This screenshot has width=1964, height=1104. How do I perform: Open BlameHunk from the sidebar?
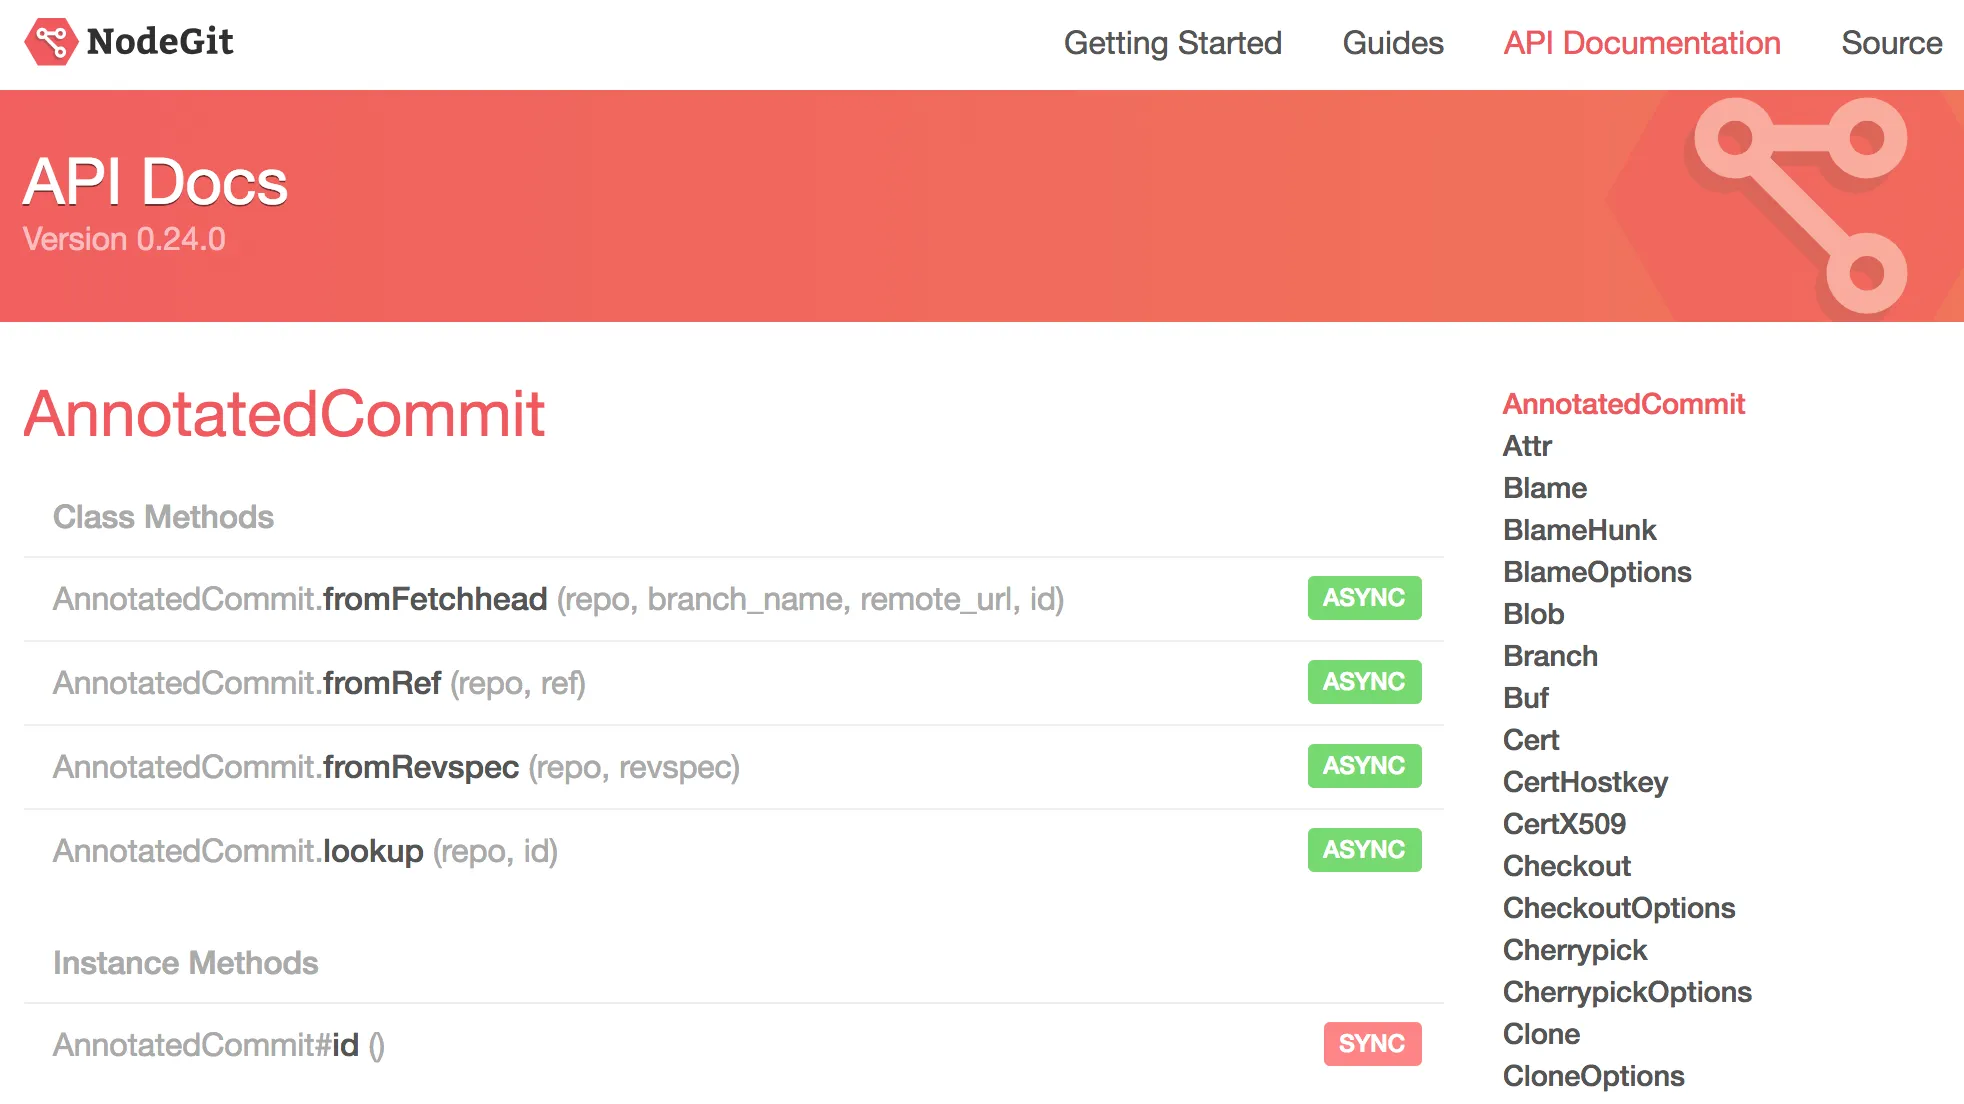[1580, 530]
